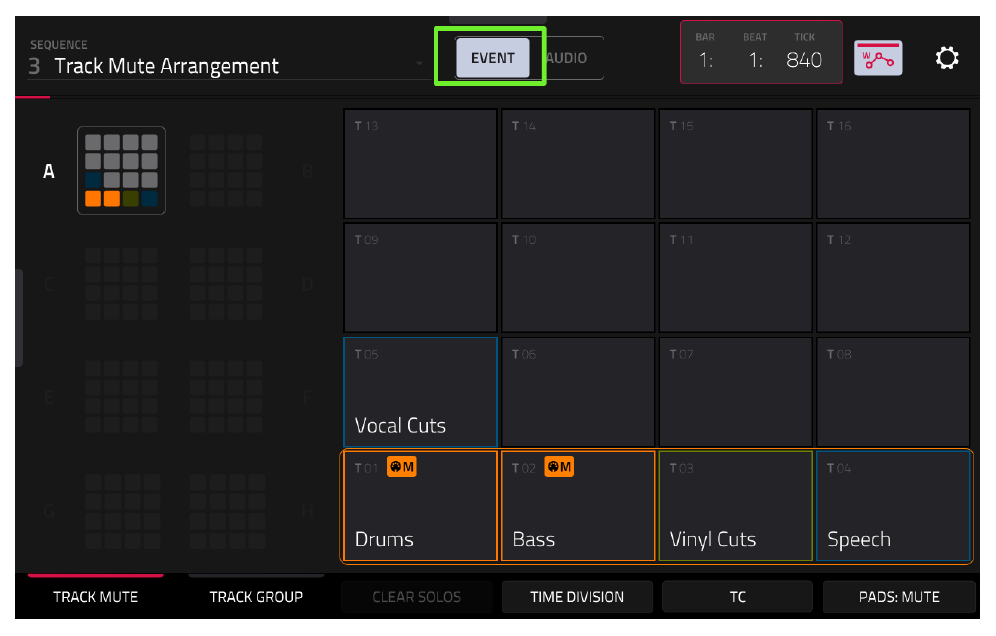Viewport: 996px width, 636px height.
Task: Select pad bank D grid
Action: [x=226, y=283]
